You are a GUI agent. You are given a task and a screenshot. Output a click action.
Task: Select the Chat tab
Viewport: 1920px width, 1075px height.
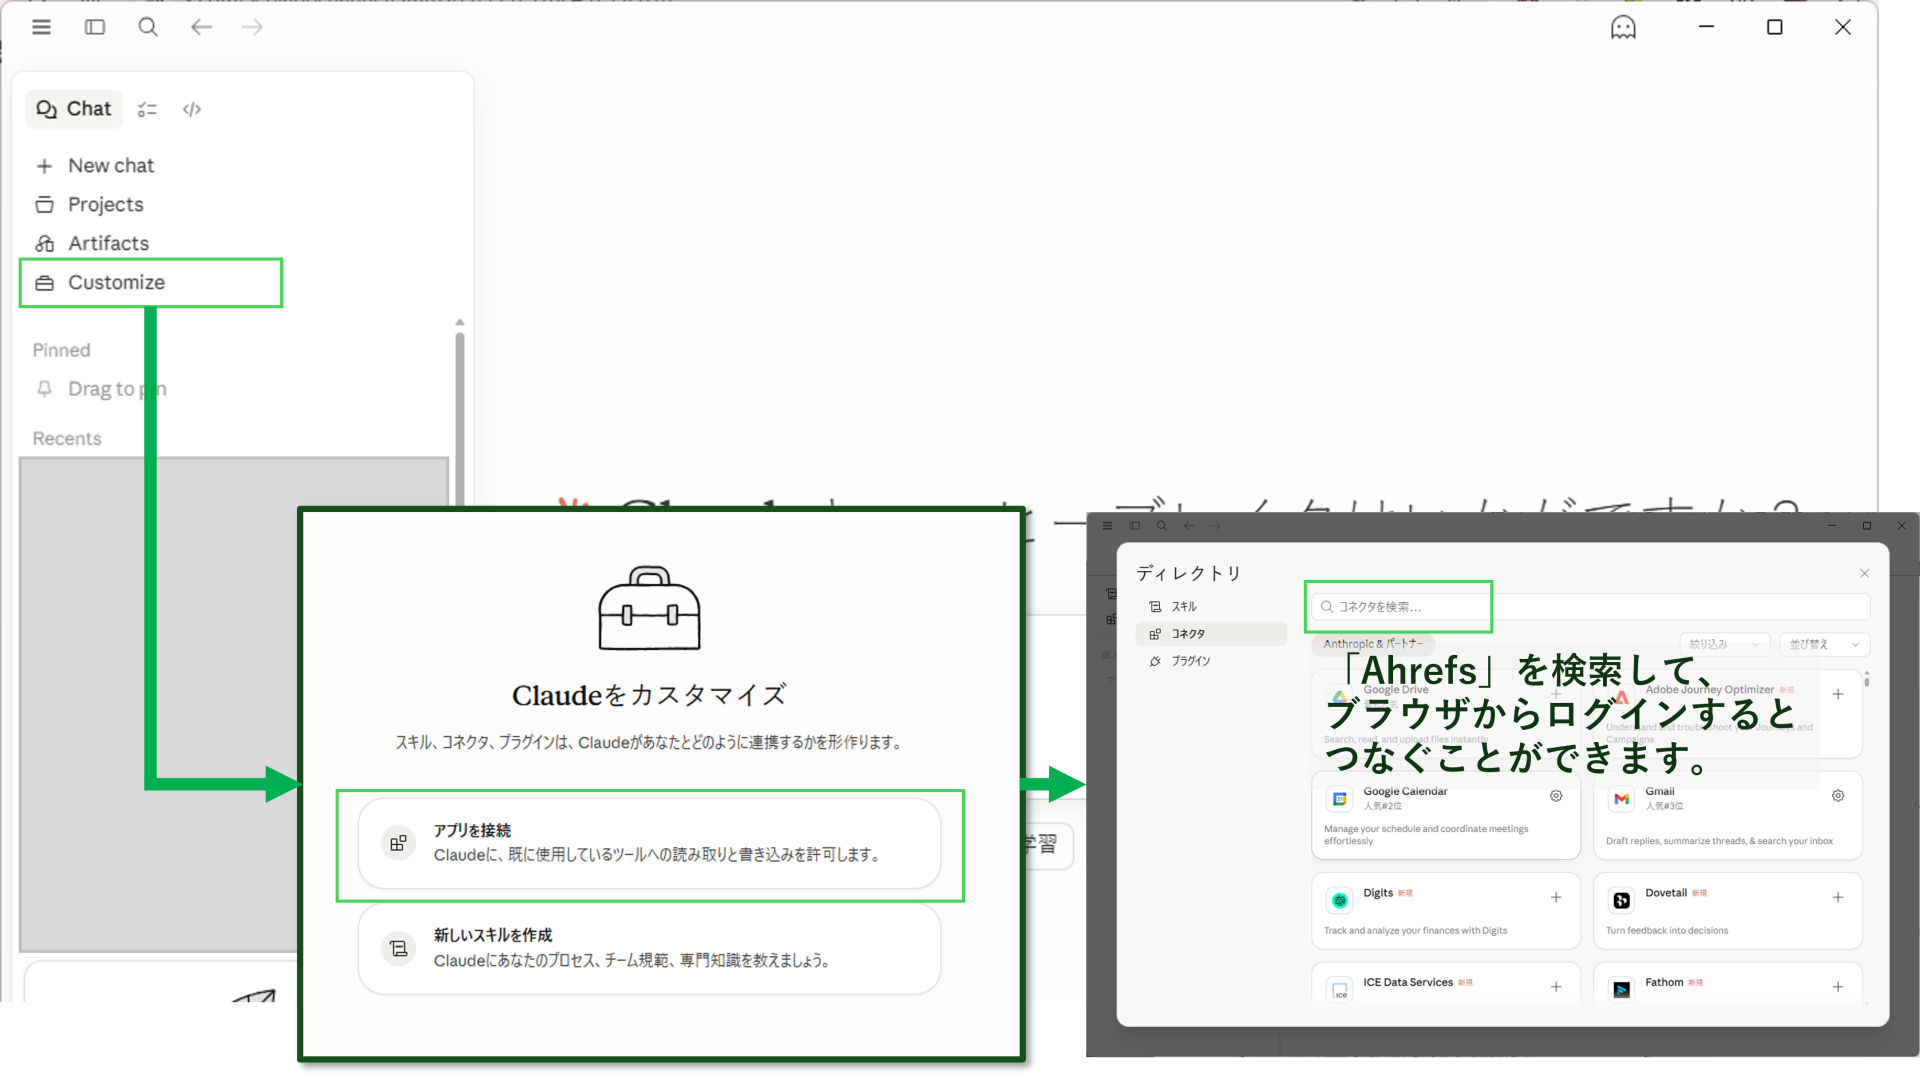[74, 109]
